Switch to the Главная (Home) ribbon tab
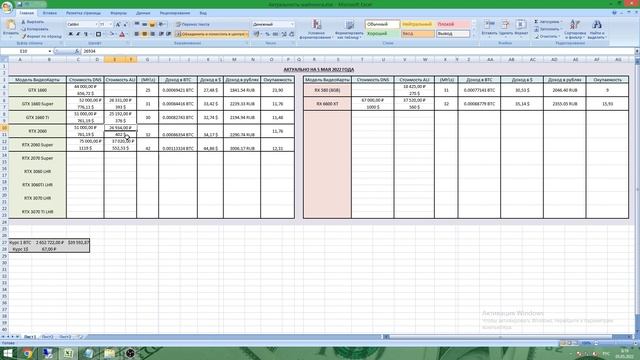Screen dimensions: 640x360 pyautogui.click(x=27, y=13)
